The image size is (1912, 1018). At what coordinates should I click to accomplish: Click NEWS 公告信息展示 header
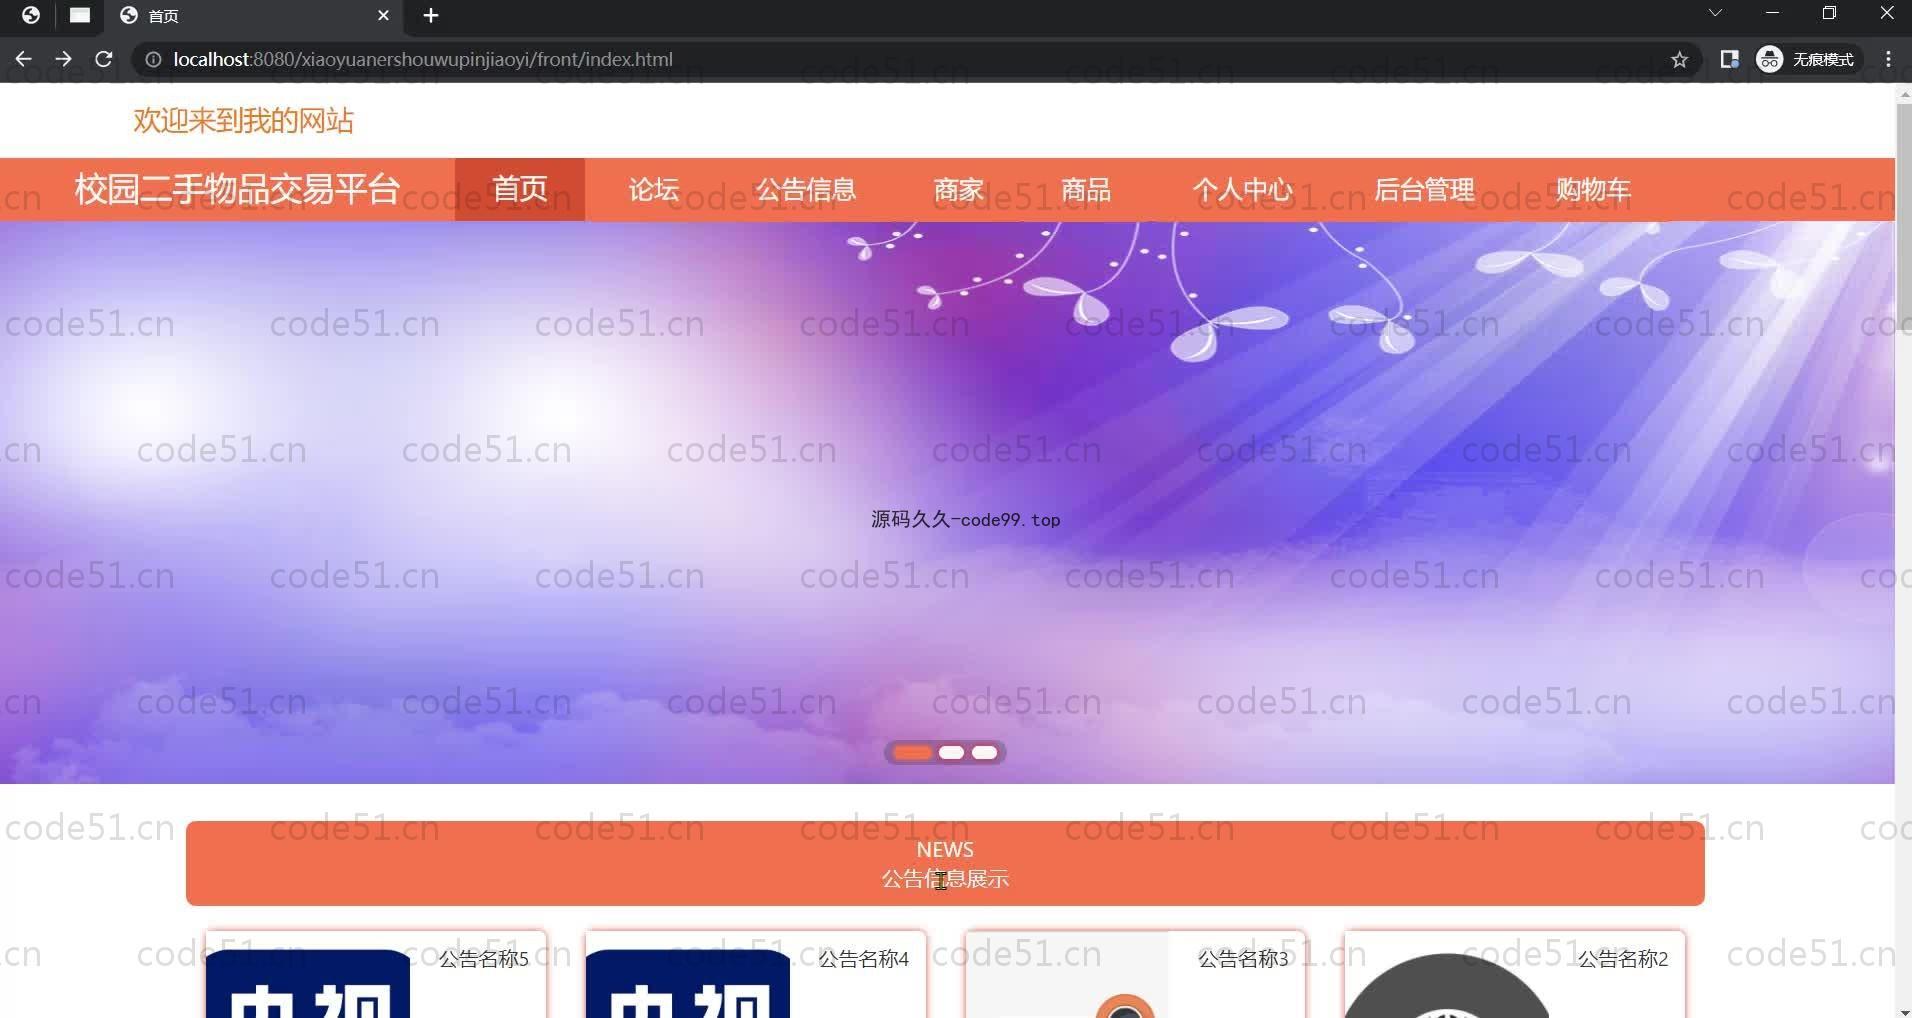point(945,864)
